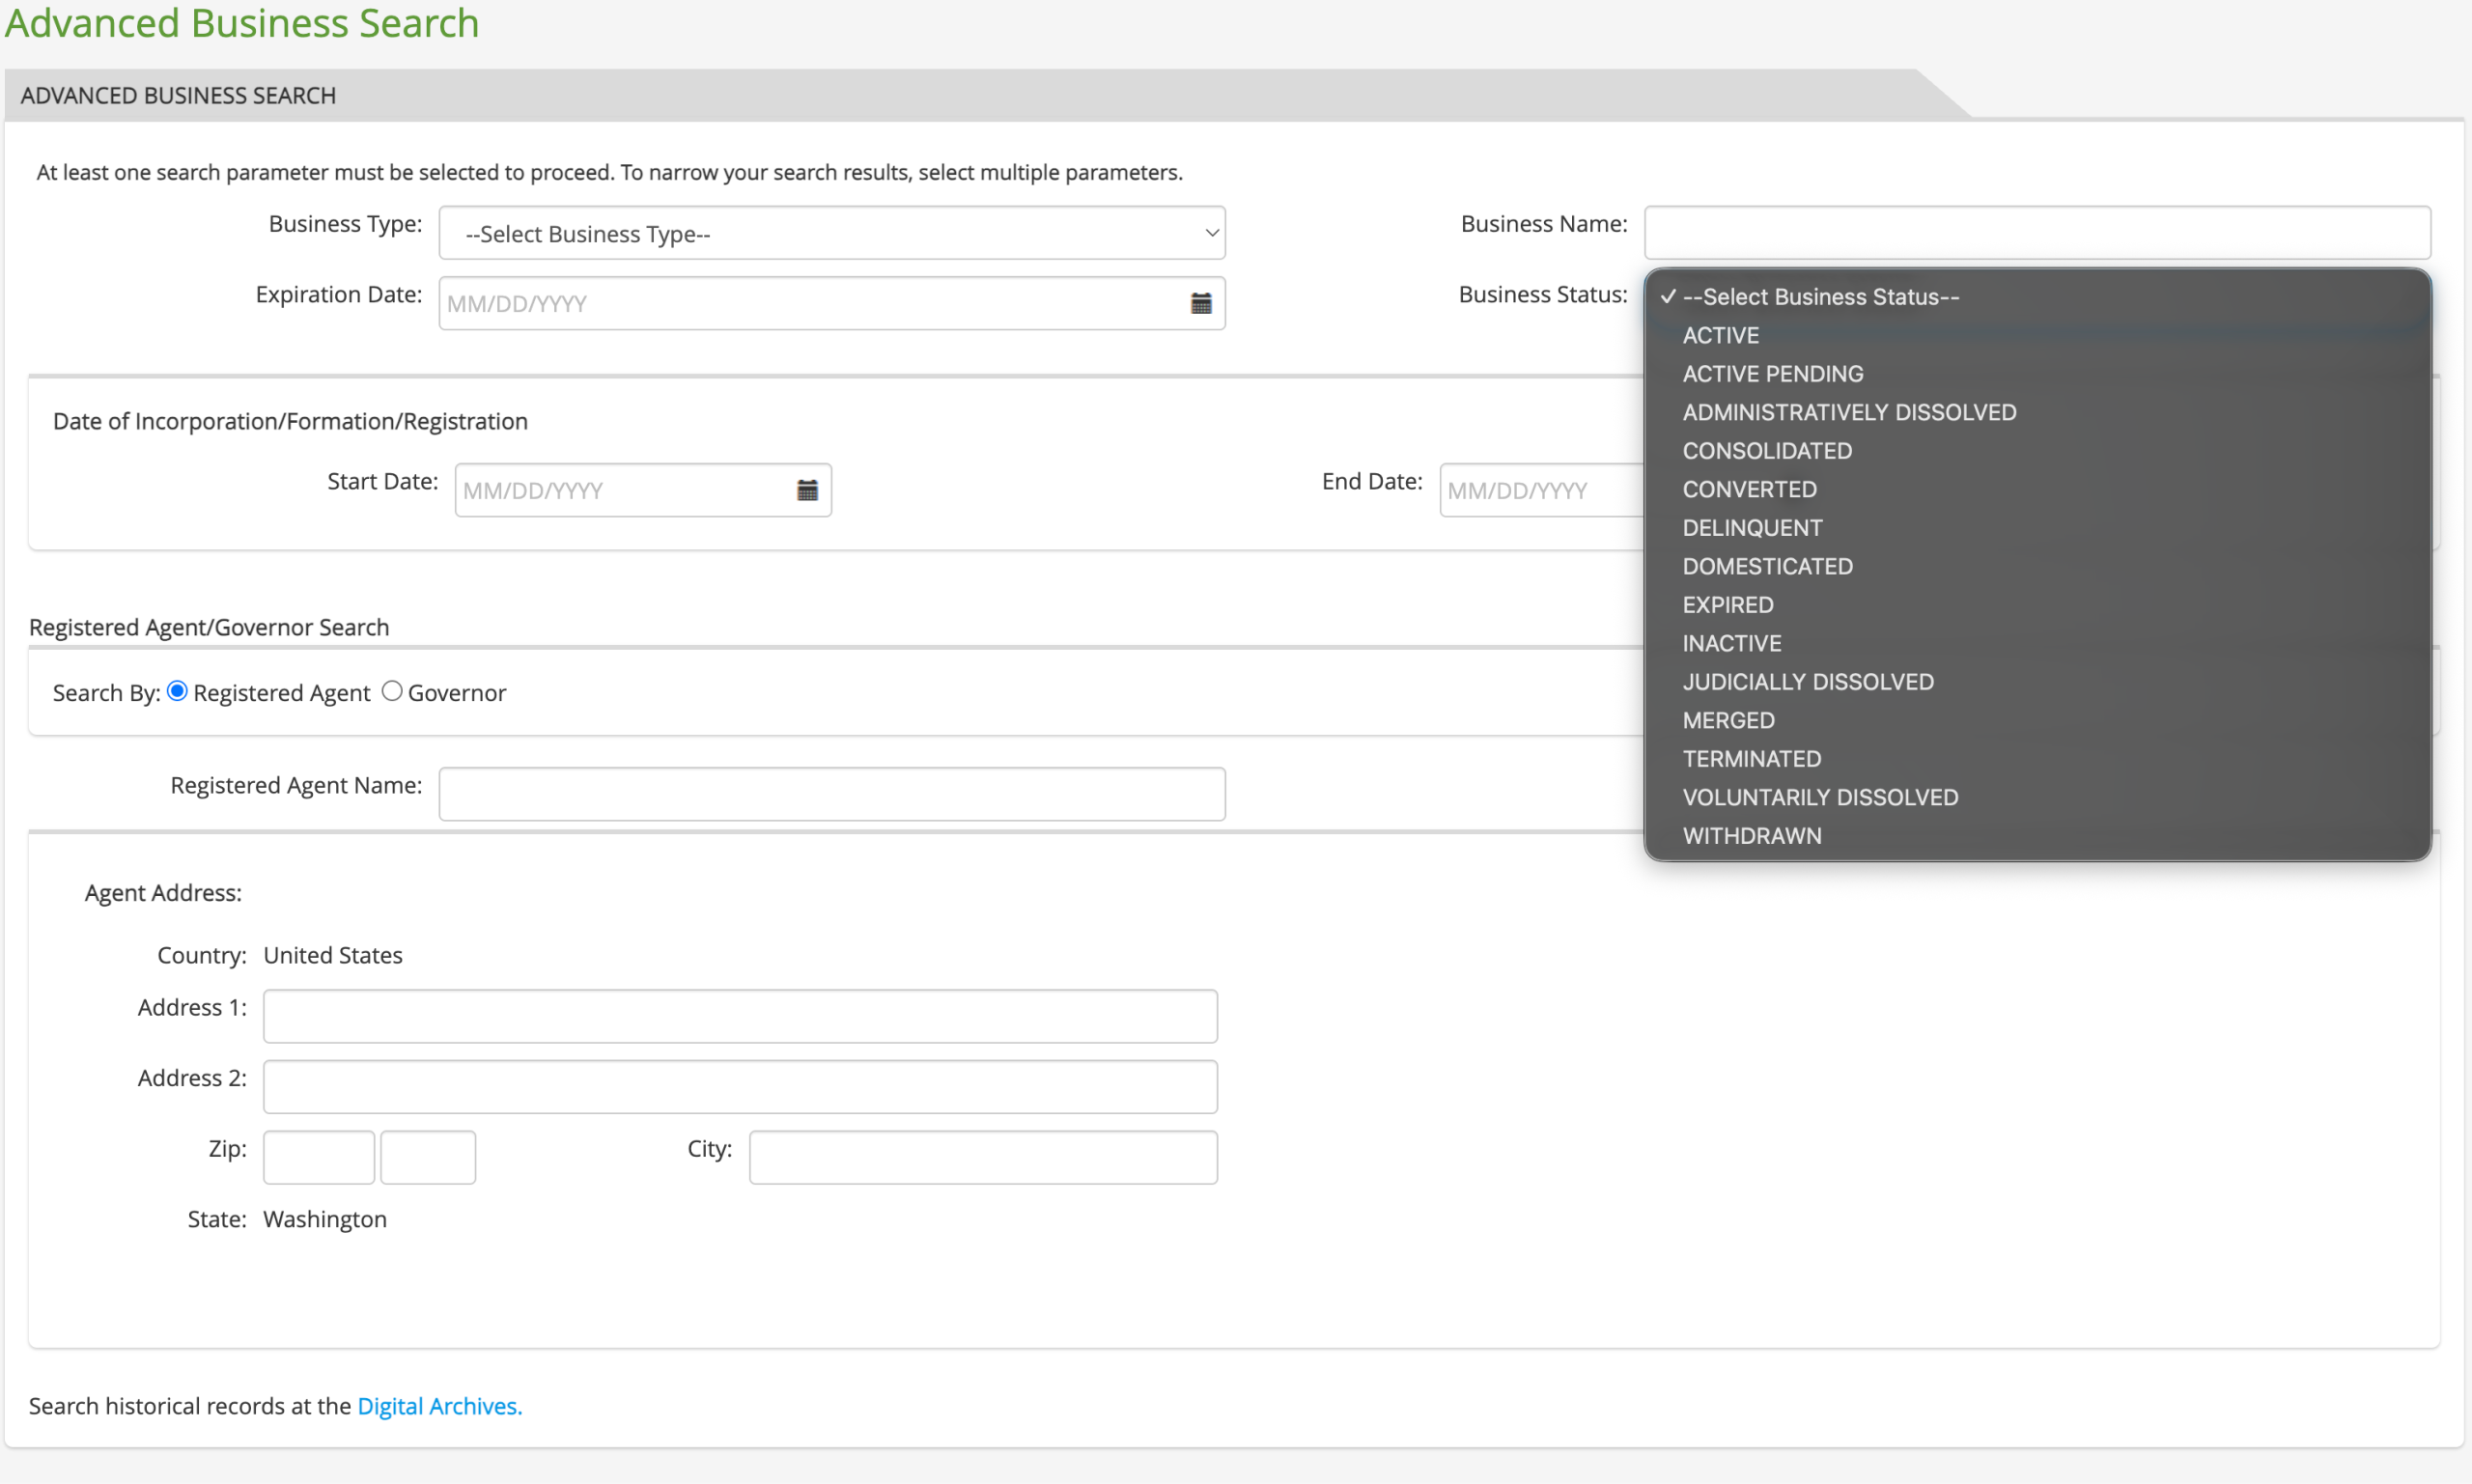The height and width of the screenshot is (1484, 2472).
Task: Click the Washington state value
Action: pyautogui.click(x=325, y=1219)
